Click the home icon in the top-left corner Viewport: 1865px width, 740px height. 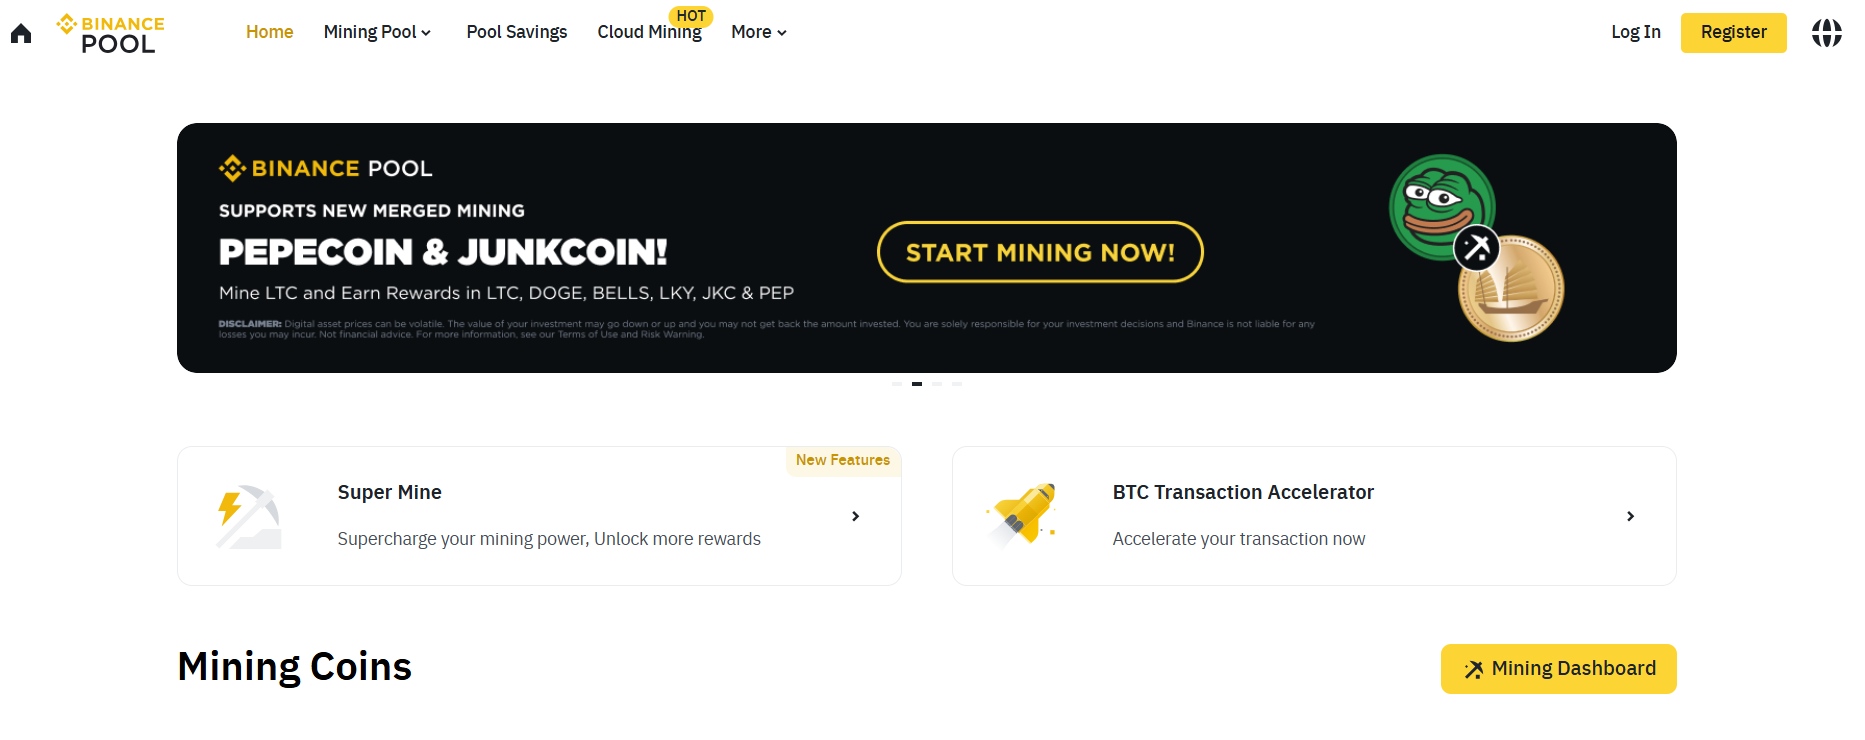click(21, 34)
